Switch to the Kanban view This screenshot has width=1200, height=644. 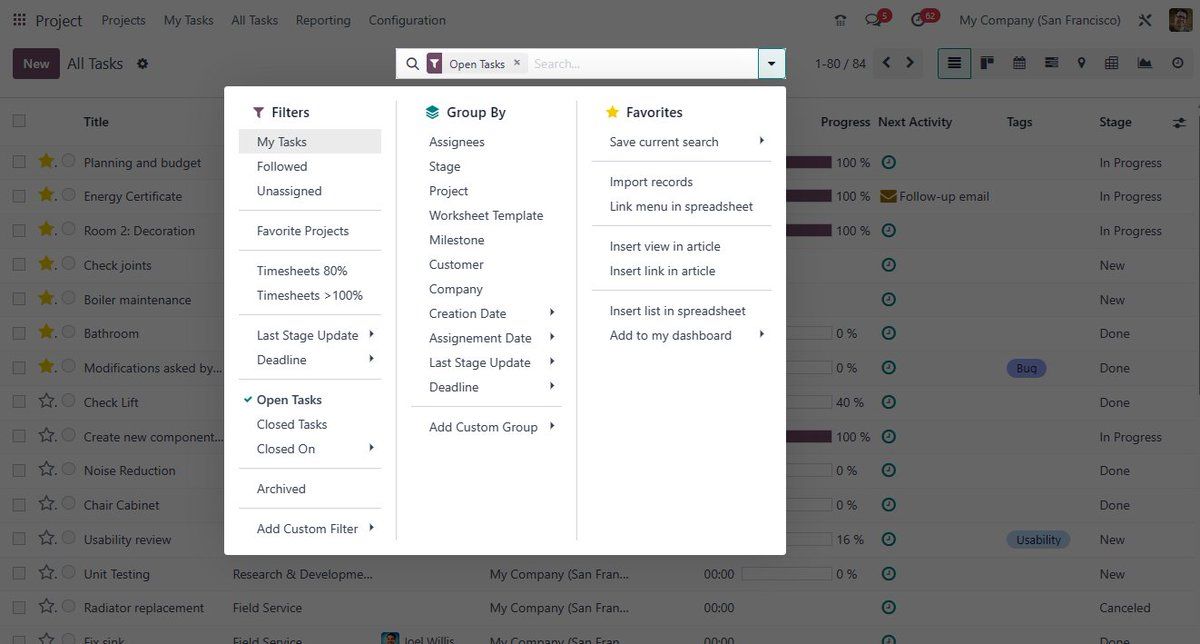coord(987,63)
